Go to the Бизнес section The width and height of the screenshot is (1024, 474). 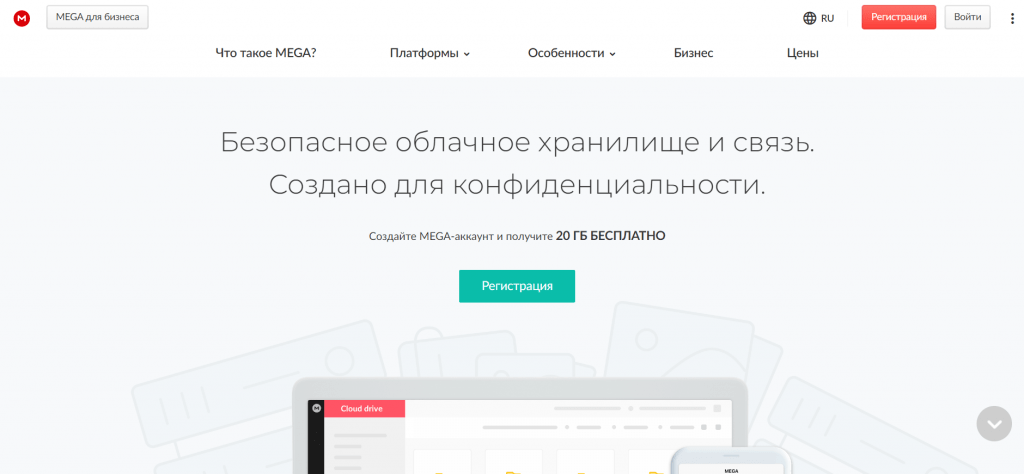click(x=693, y=53)
